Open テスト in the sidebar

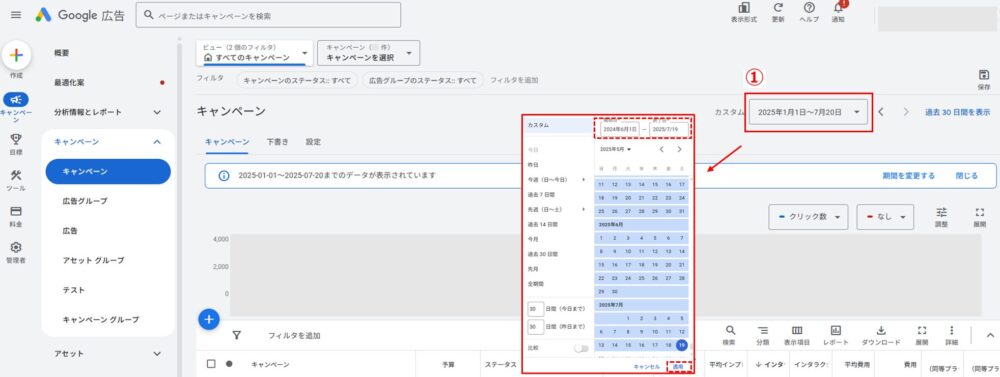[x=73, y=290]
